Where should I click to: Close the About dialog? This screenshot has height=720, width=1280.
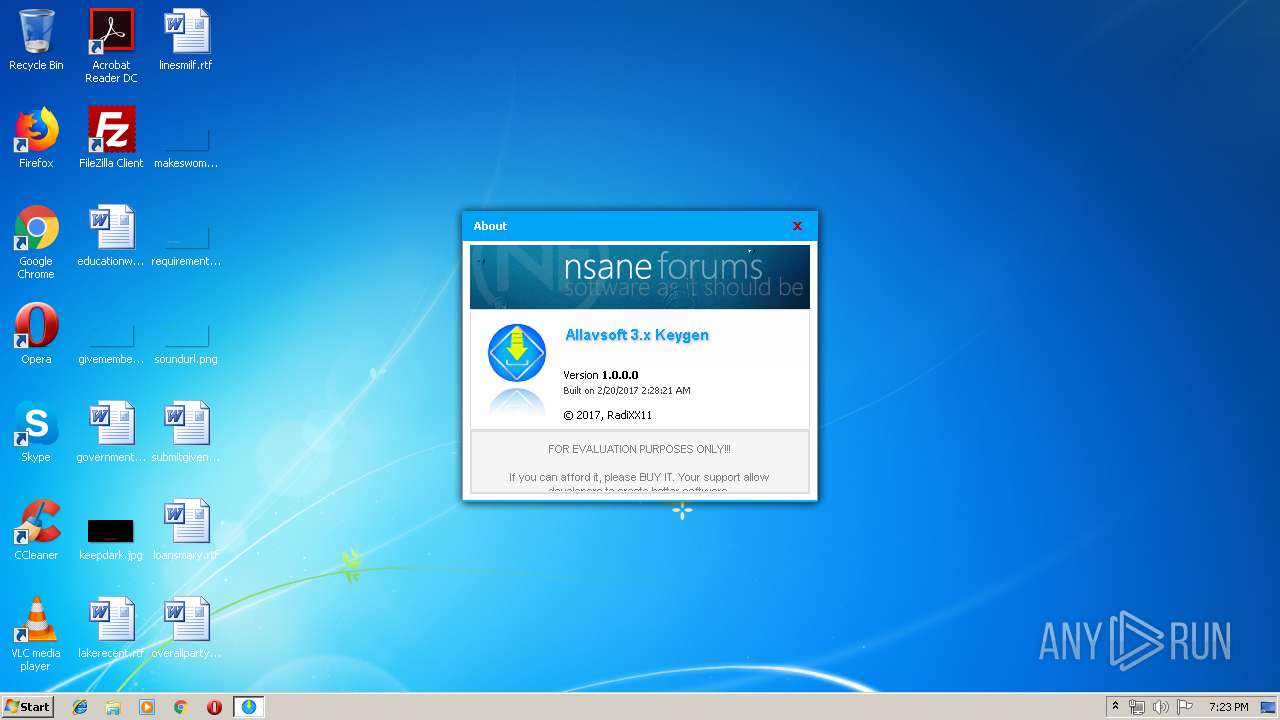(x=797, y=226)
